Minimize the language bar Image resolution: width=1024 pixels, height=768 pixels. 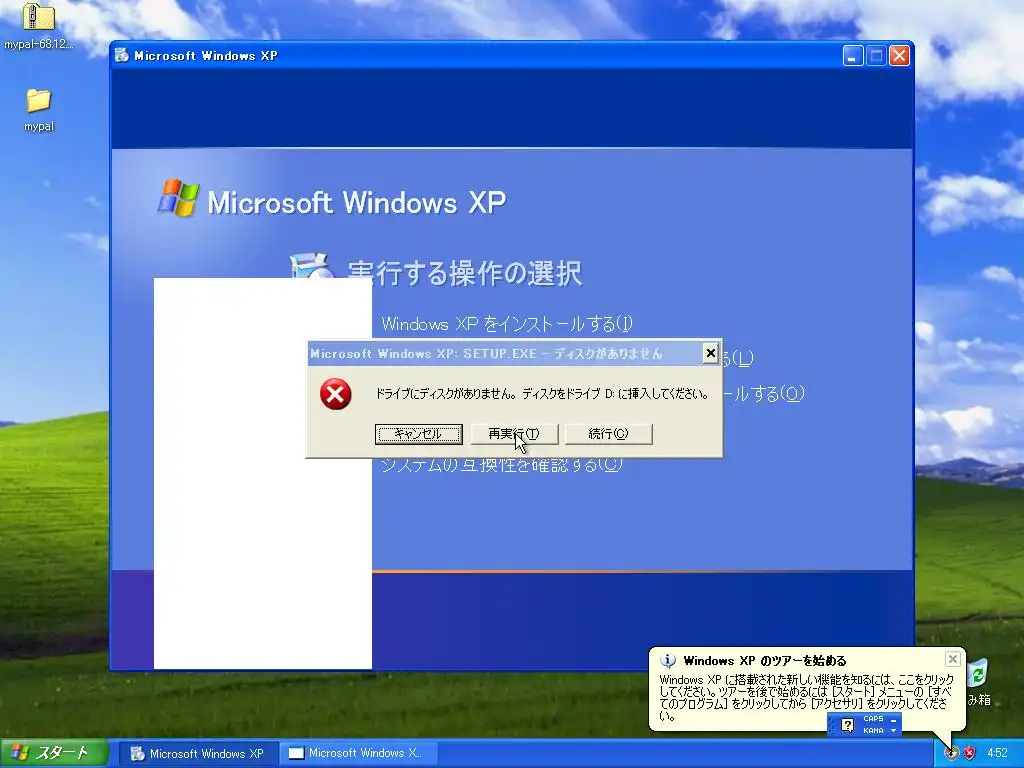coord(893,719)
